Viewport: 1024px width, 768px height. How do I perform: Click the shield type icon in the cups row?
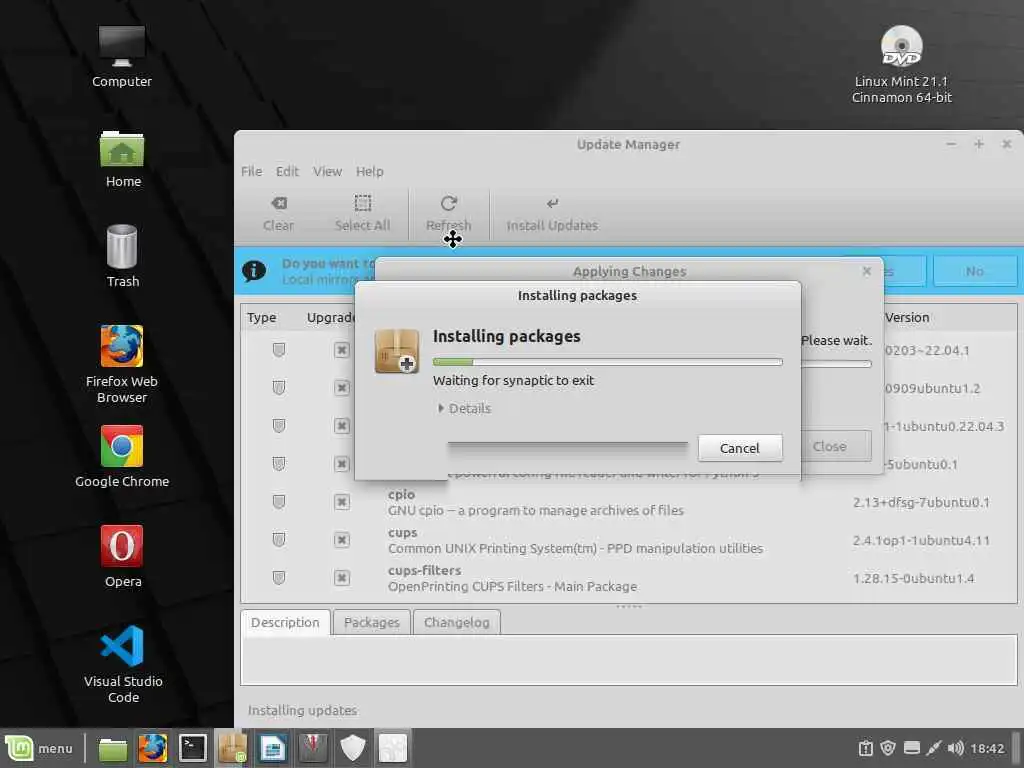coord(279,539)
